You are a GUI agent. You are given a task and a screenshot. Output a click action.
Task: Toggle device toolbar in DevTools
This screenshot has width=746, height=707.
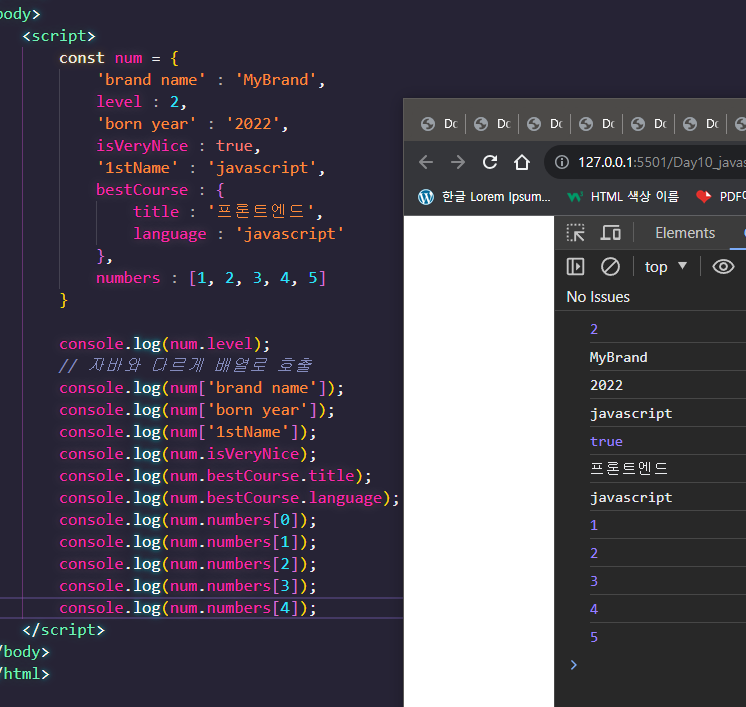tap(610, 233)
